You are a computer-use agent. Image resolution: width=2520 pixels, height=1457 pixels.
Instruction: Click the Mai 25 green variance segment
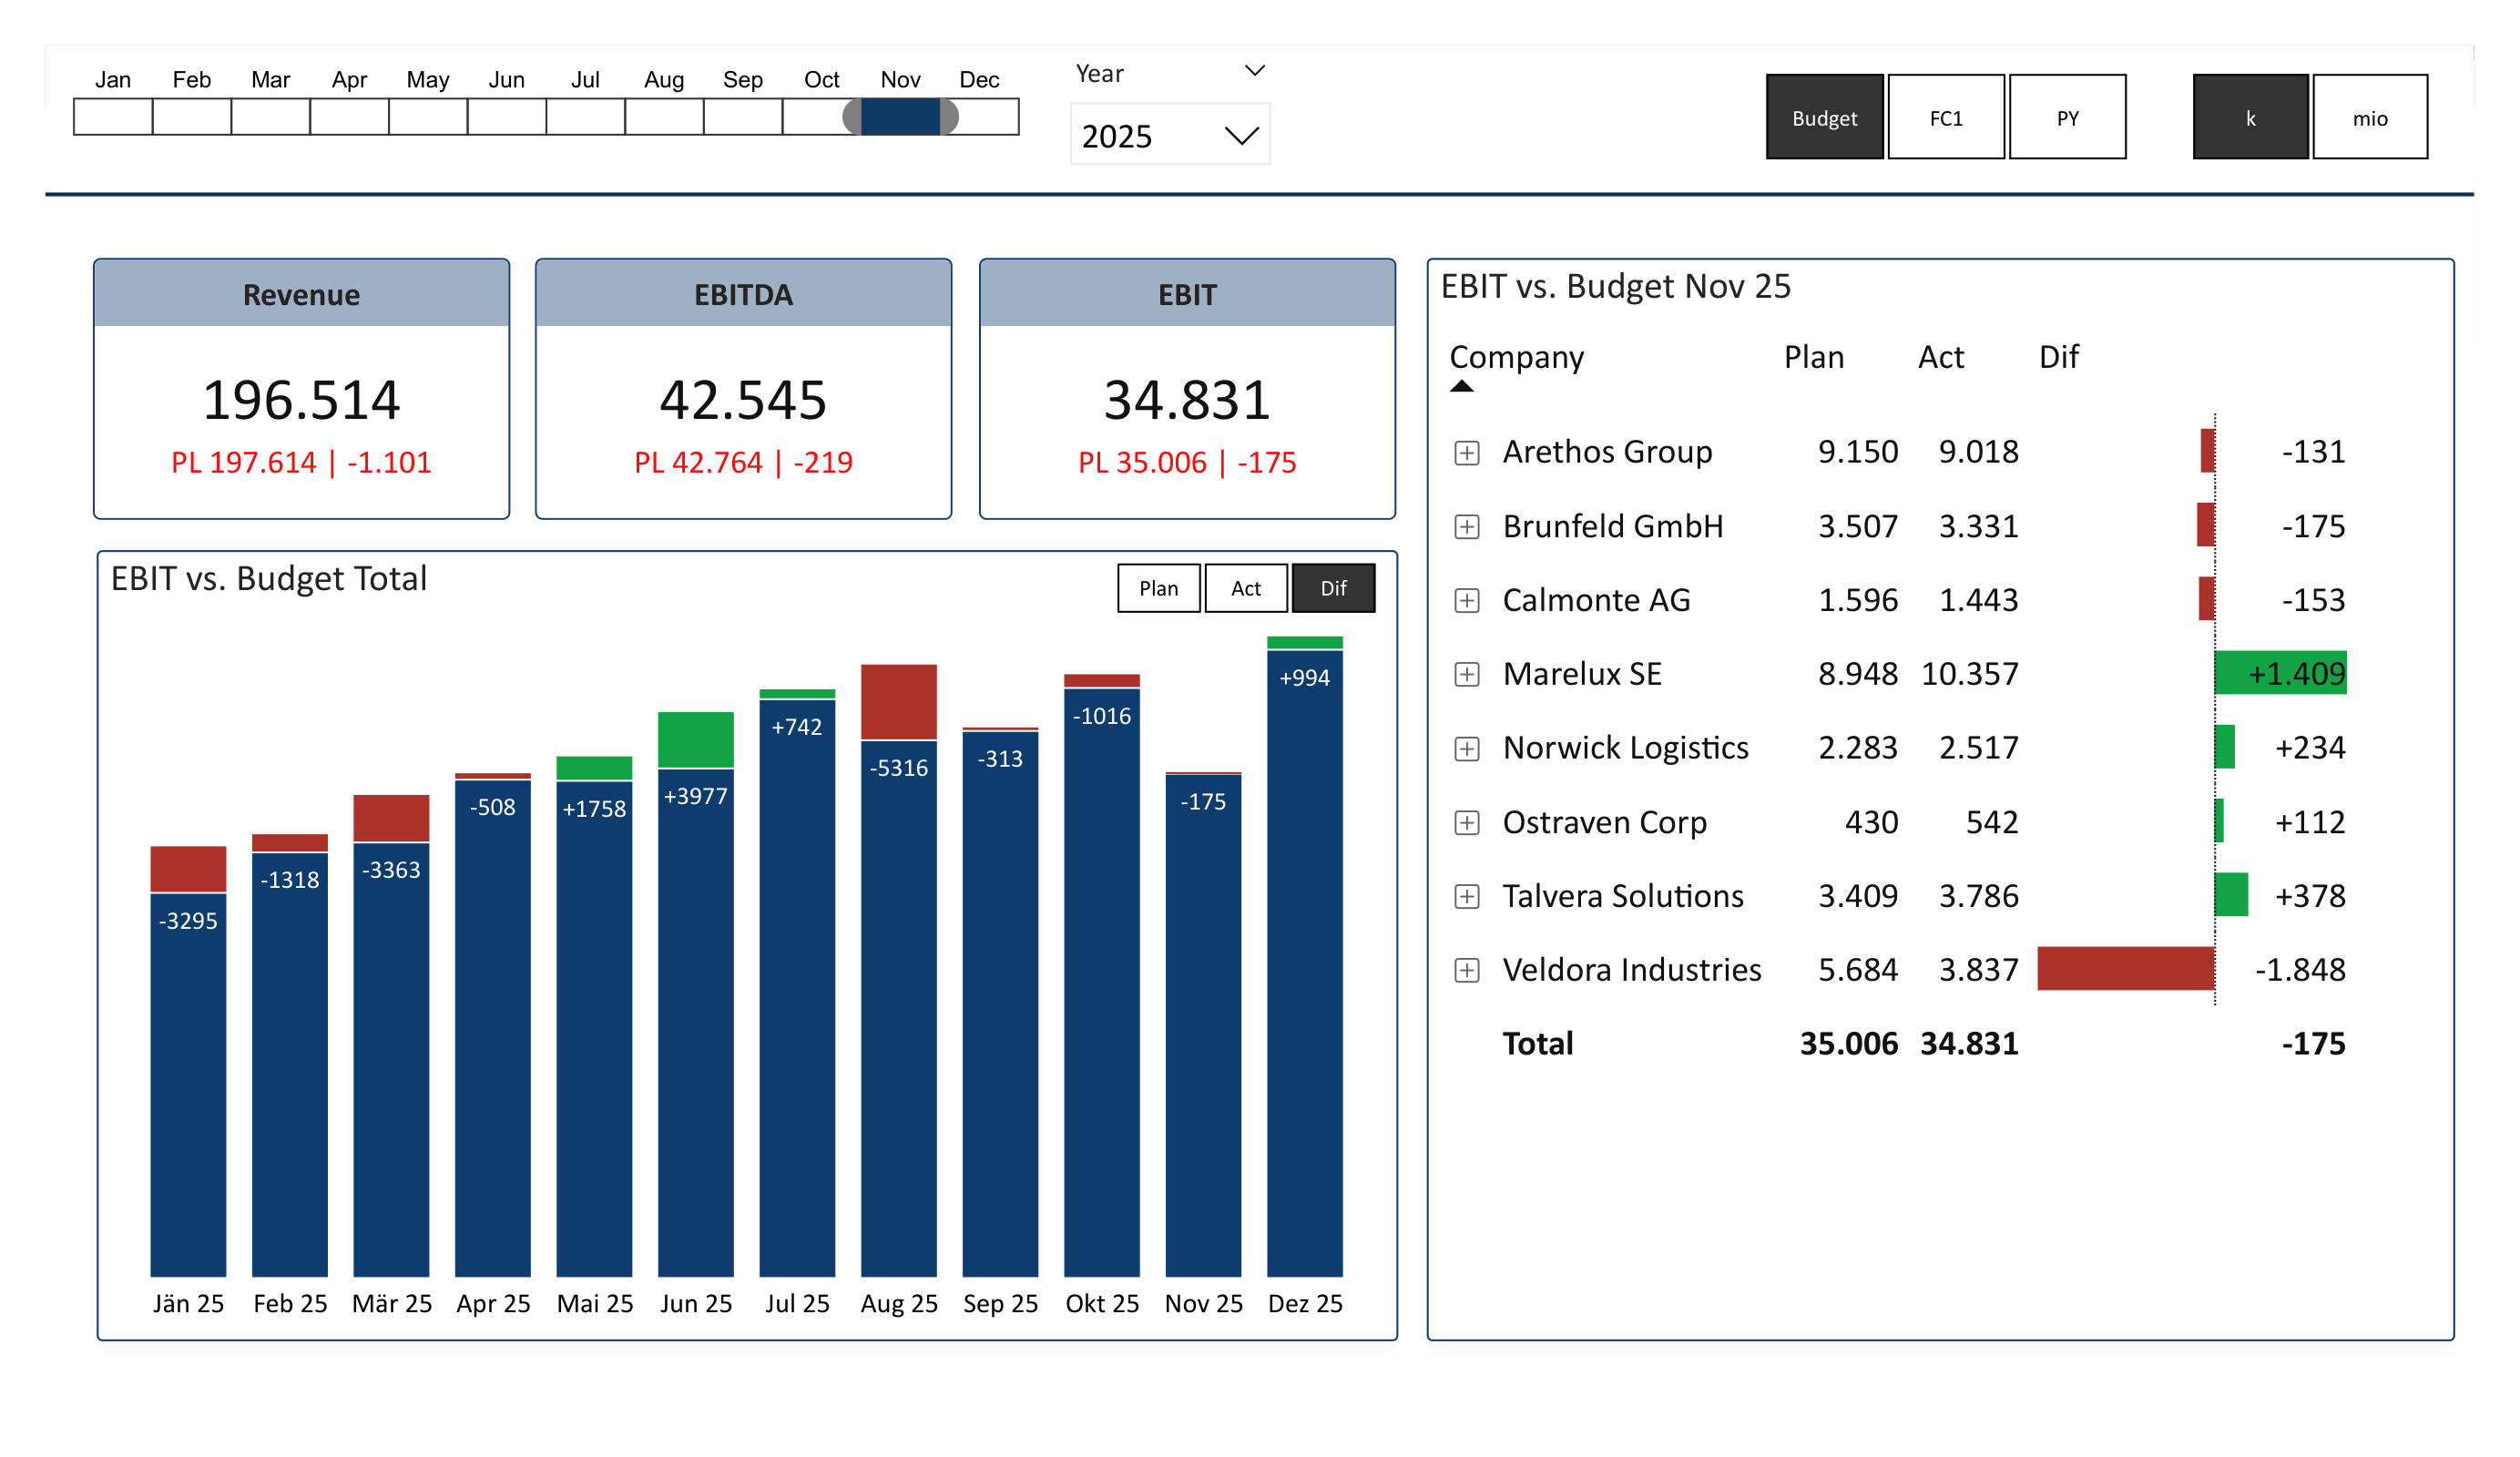click(594, 767)
